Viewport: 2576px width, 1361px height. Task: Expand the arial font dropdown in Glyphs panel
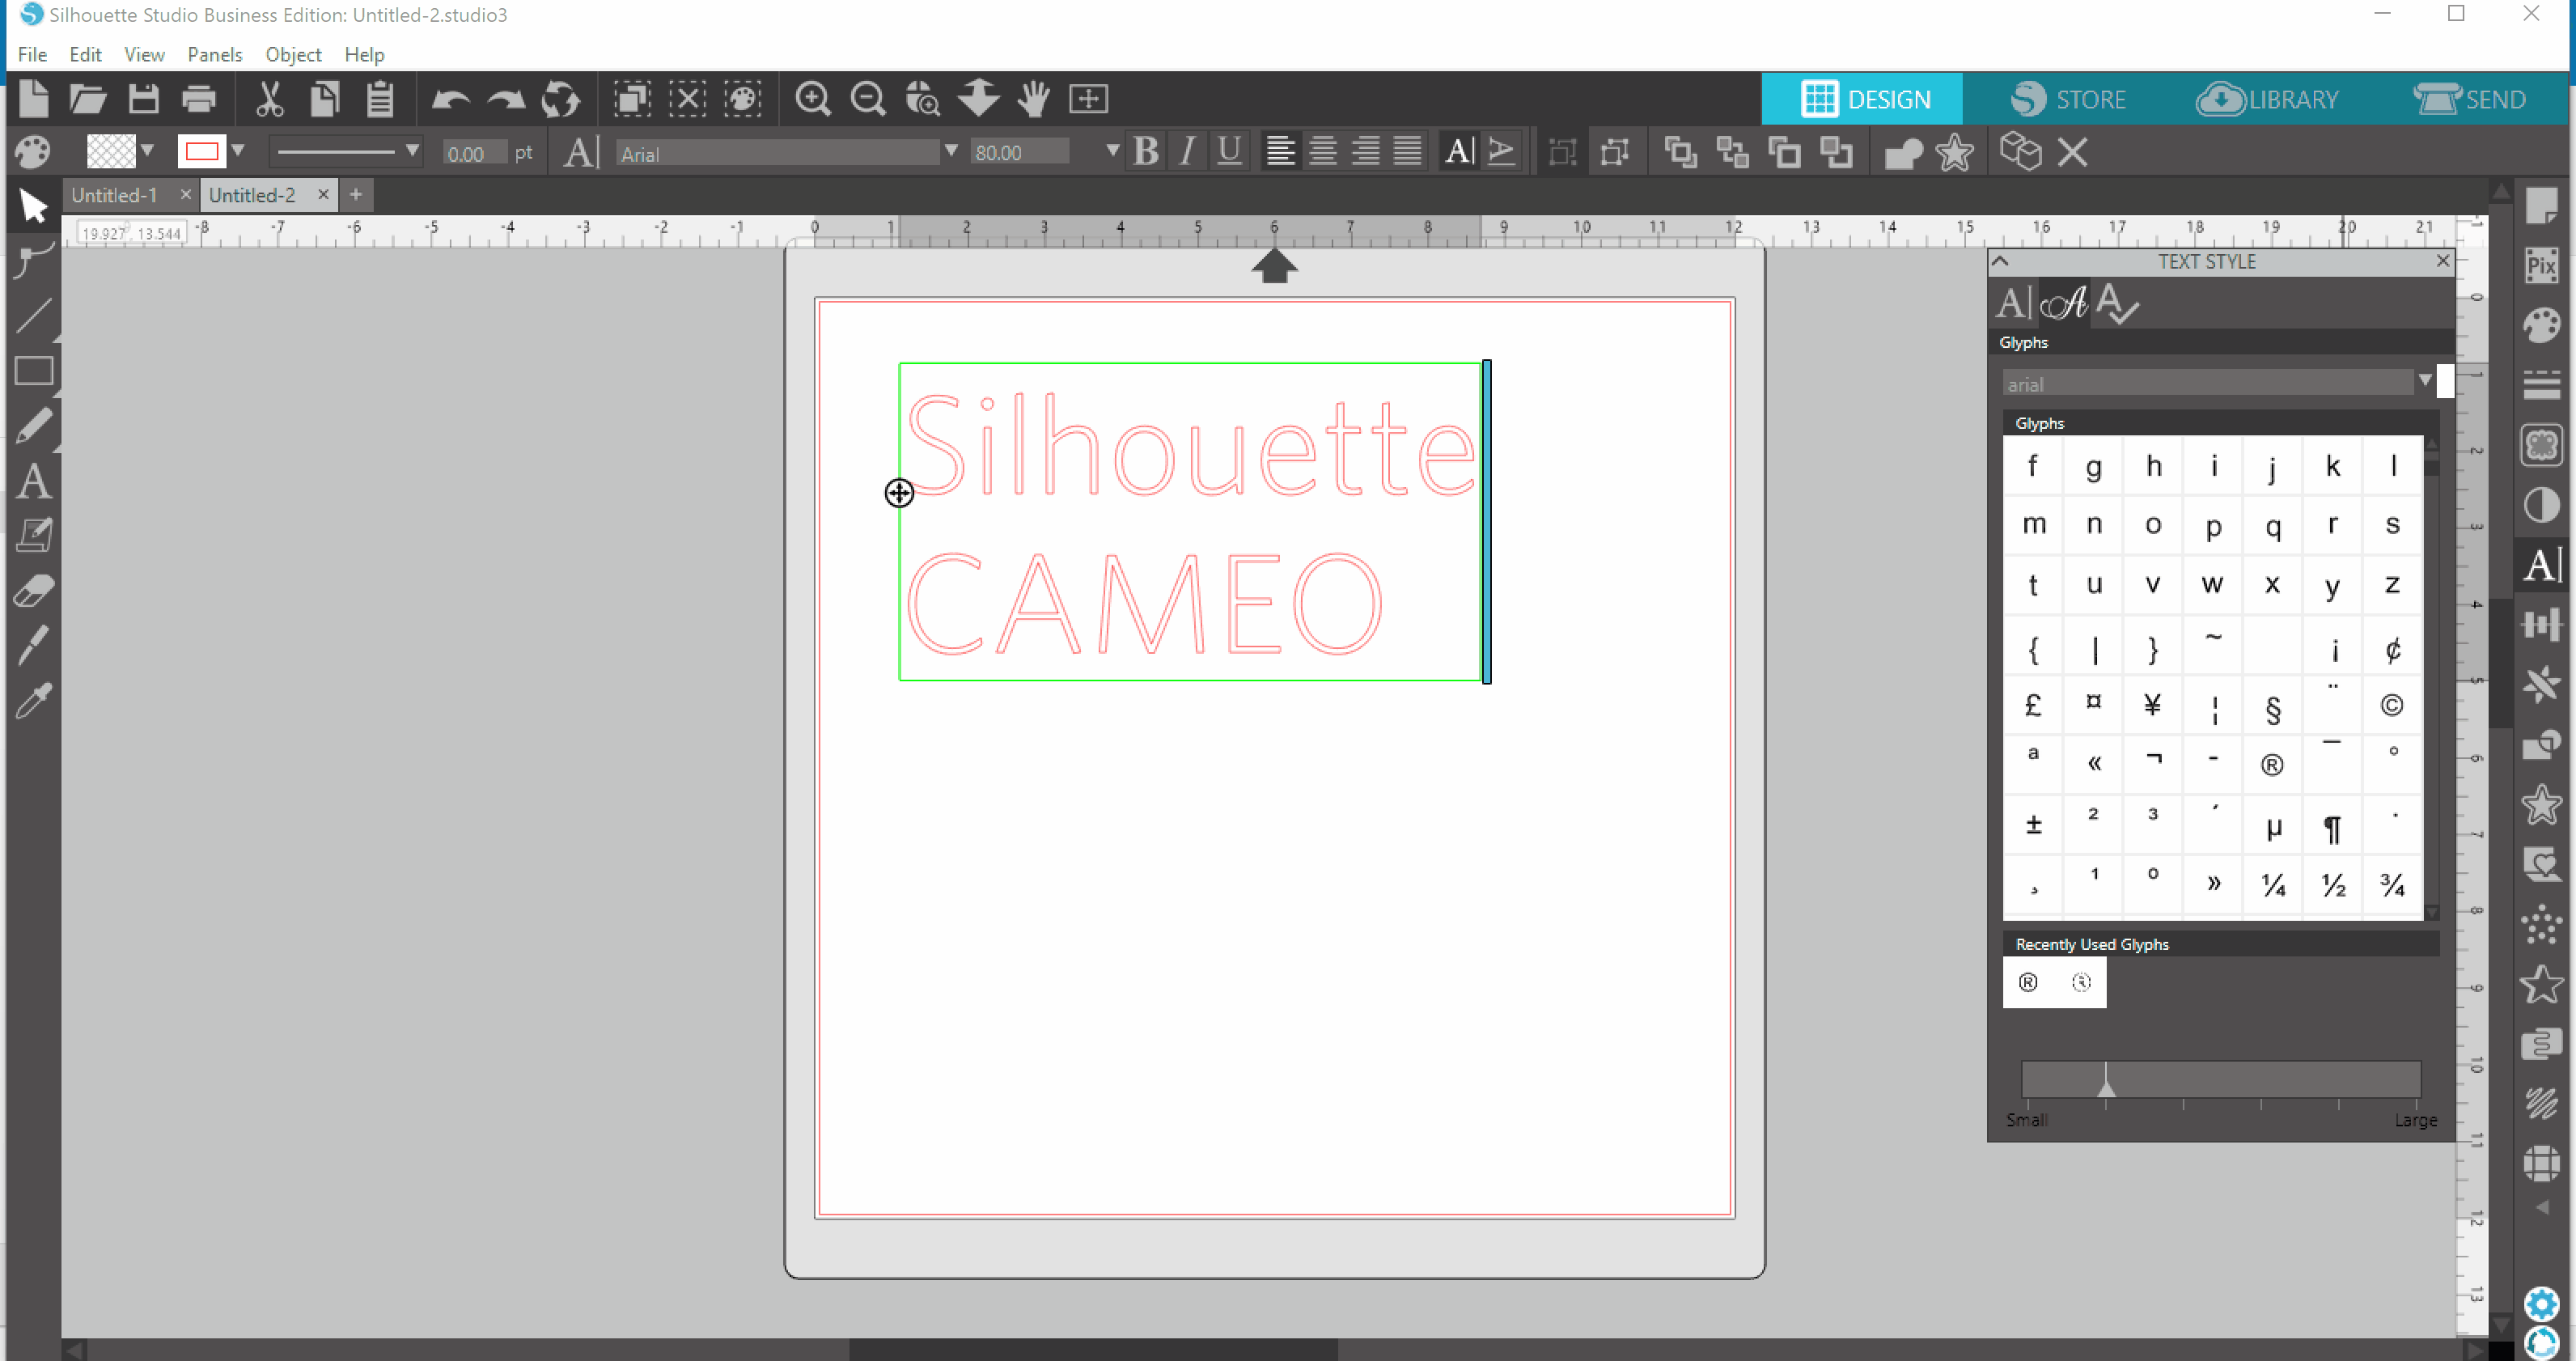point(2425,381)
